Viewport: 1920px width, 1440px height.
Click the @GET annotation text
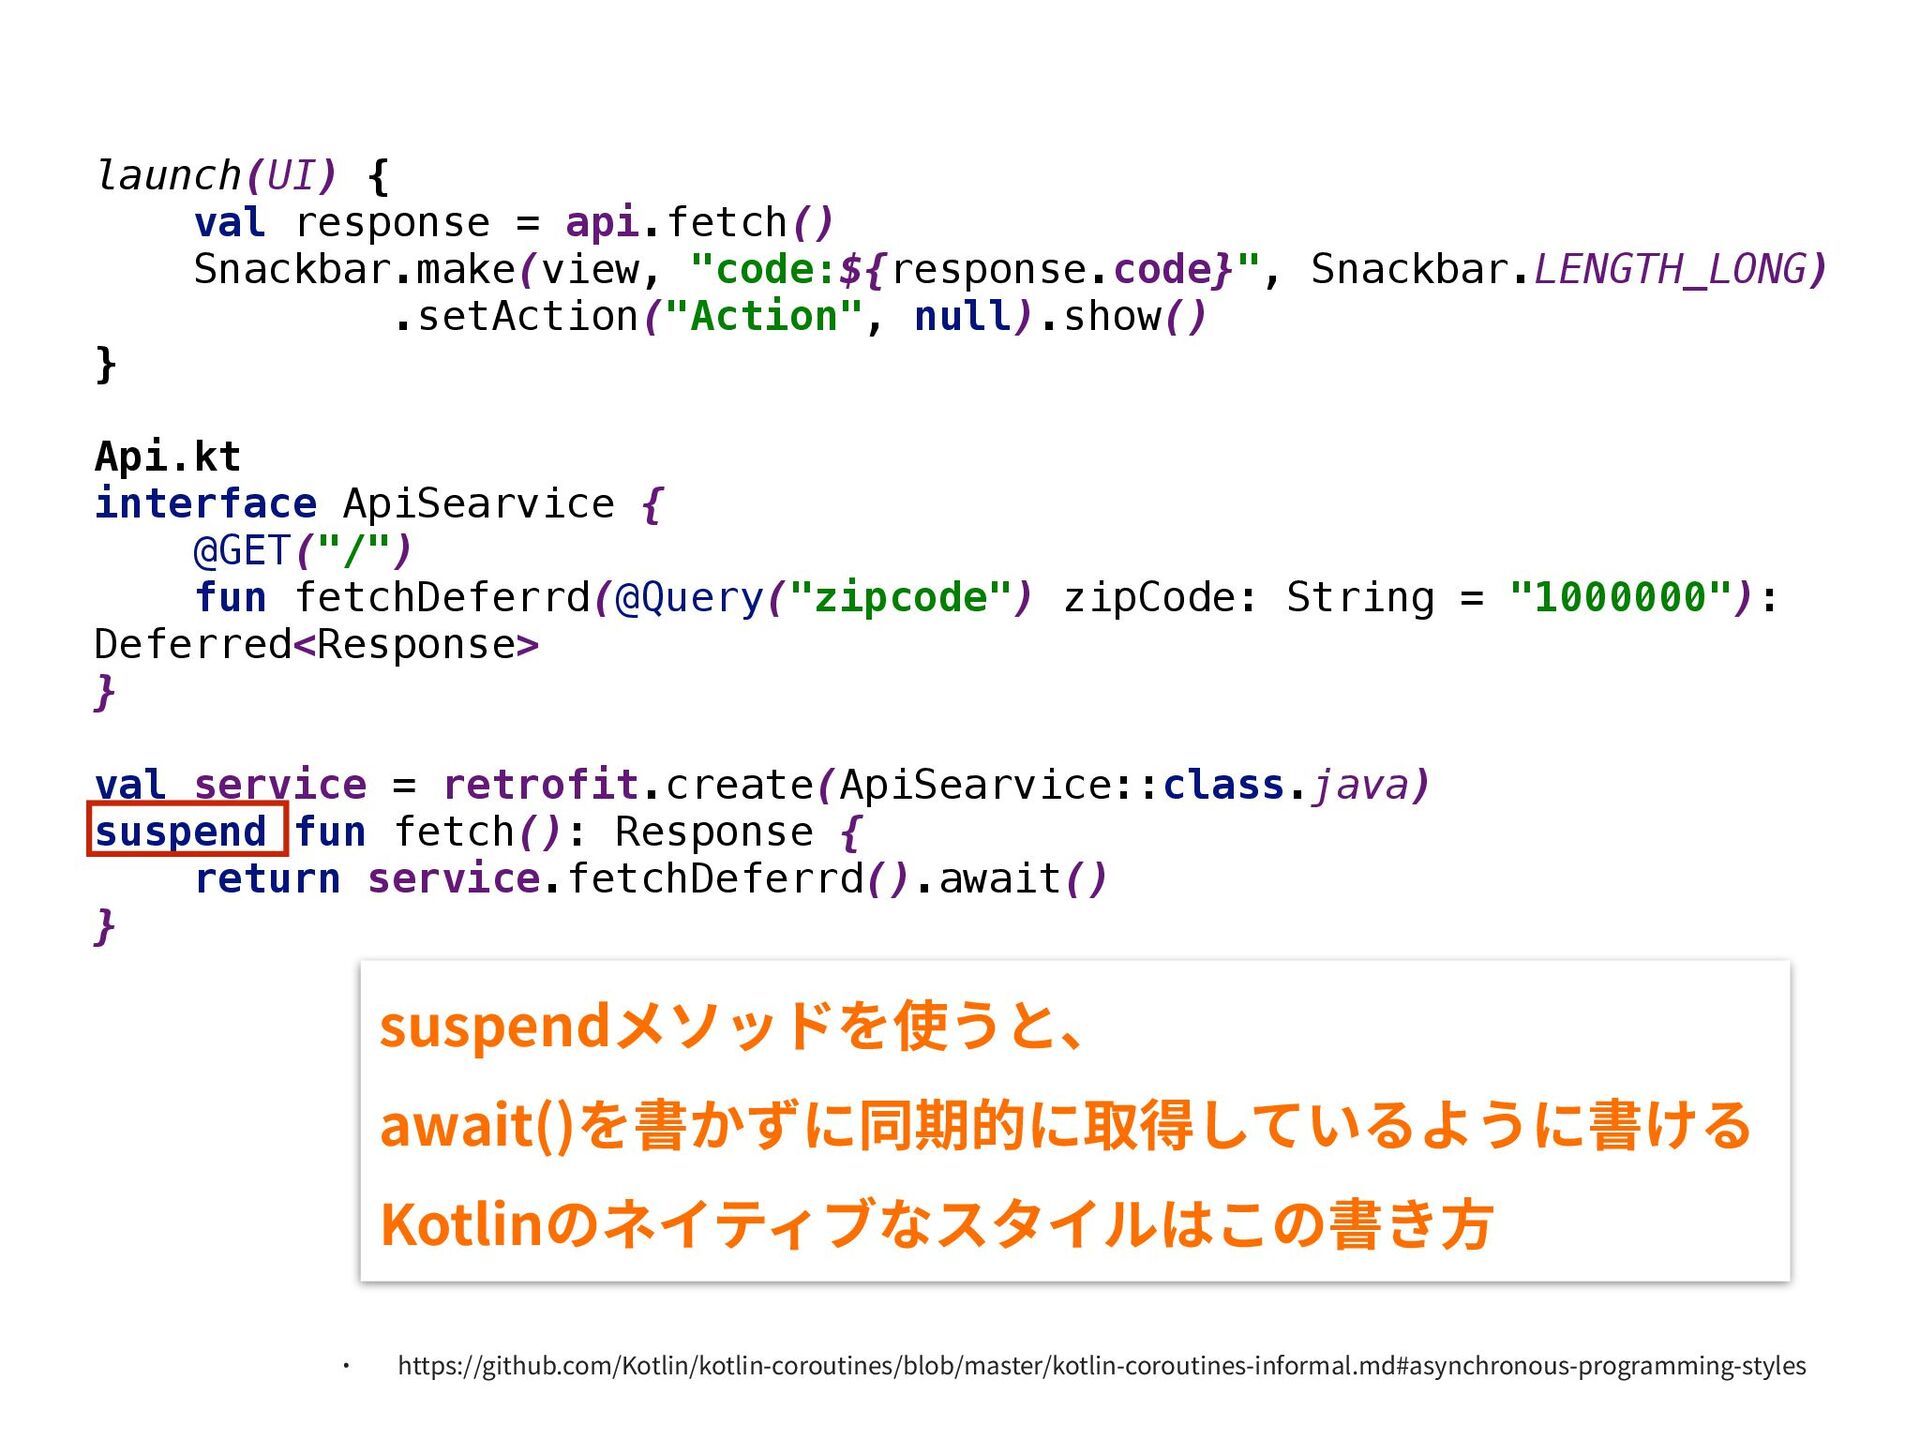pos(242,550)
